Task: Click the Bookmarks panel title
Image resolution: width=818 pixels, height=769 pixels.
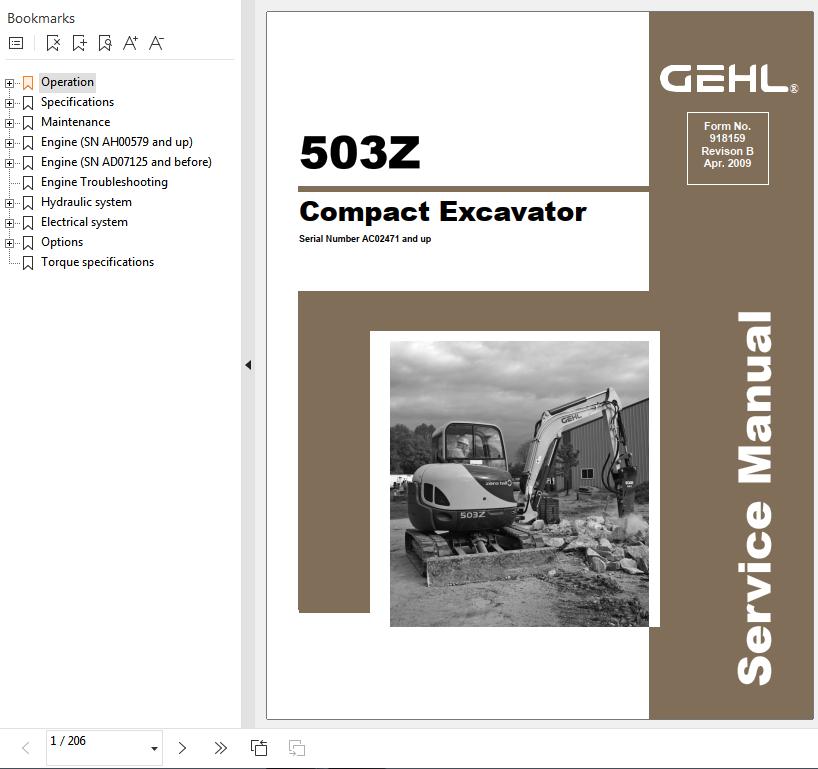Action: [x=41, y=19]
